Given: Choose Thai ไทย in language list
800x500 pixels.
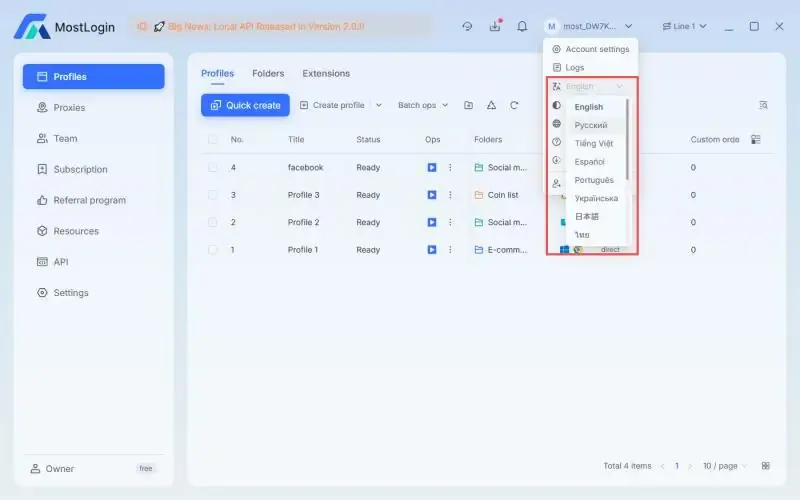Looking at the screenshot, I should (x=596, y=235).
